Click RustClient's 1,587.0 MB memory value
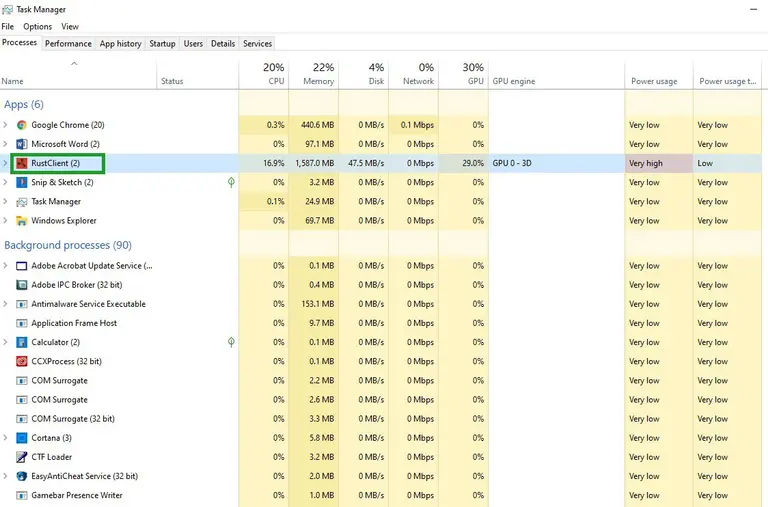The width and height of the screenshot is (768, 507). pyautogui.click(x=314, y=163)
